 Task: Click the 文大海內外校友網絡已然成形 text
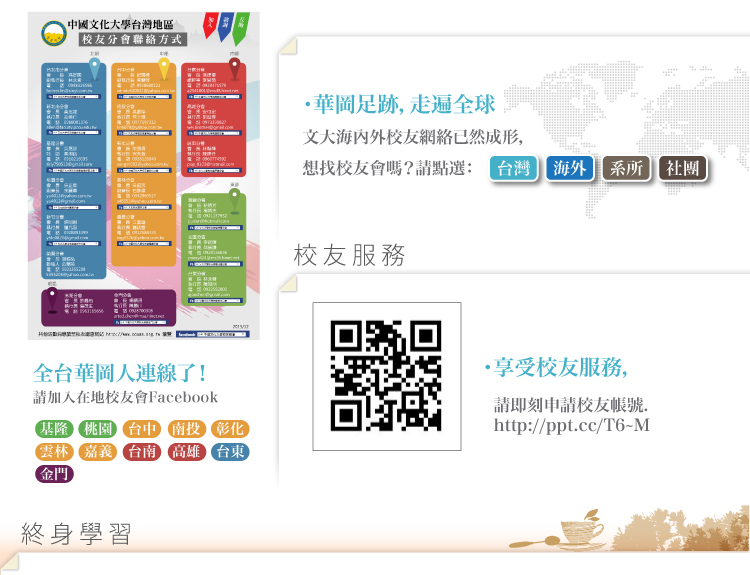tap(413, 137)
